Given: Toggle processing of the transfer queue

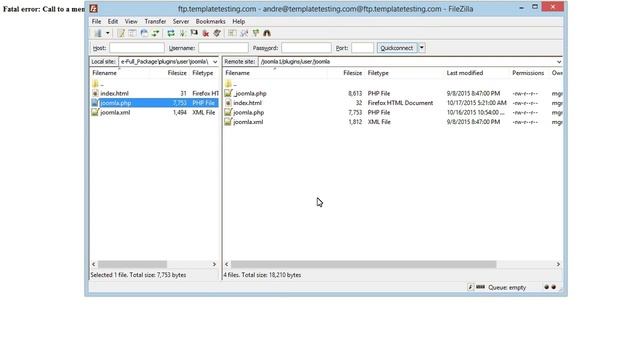Looking at the screenshot, I should click(182, 33).
